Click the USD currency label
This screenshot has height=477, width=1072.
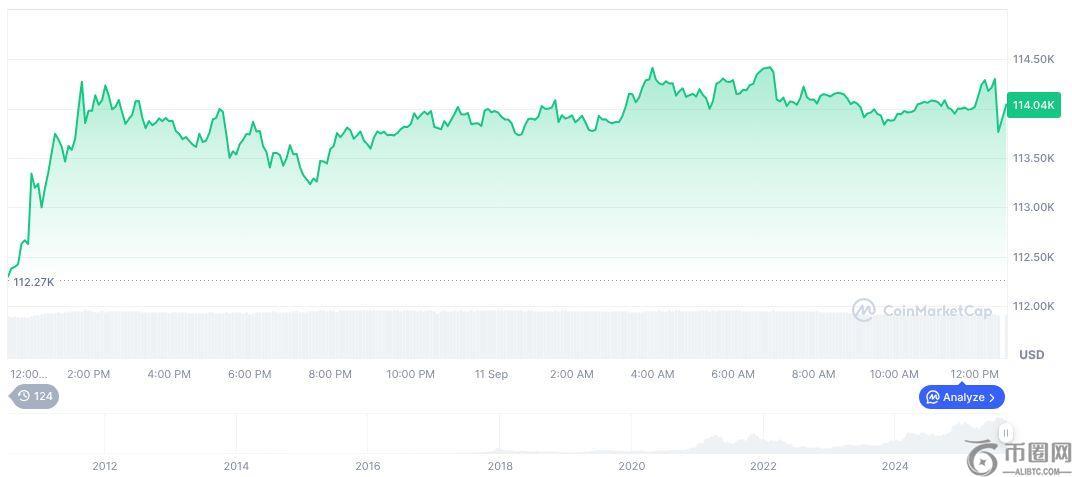pyautogui.click(x=1031, y=354)
